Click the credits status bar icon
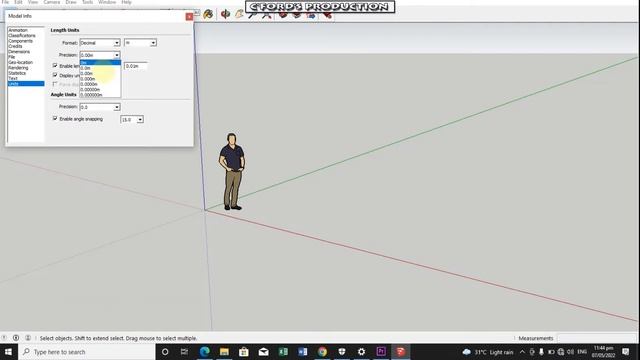This screenshot has width=640, height=360. coord(16,338)
